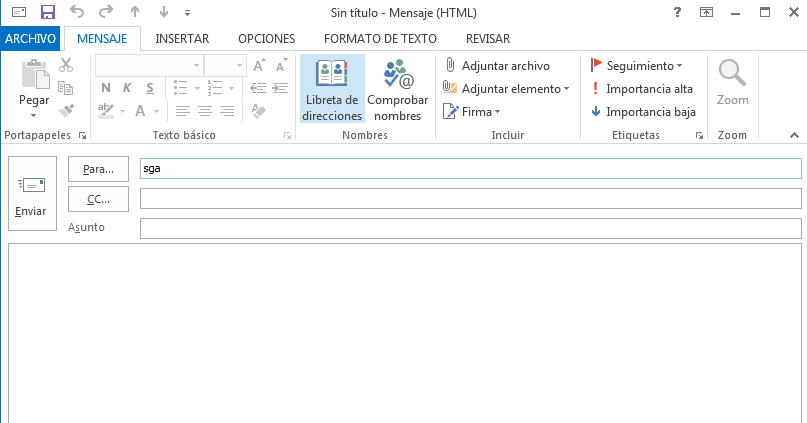Image resolution: width=807 pixels, height=423 pixels.
Task: Open the font color dropdown arrow
Action: 157,111
